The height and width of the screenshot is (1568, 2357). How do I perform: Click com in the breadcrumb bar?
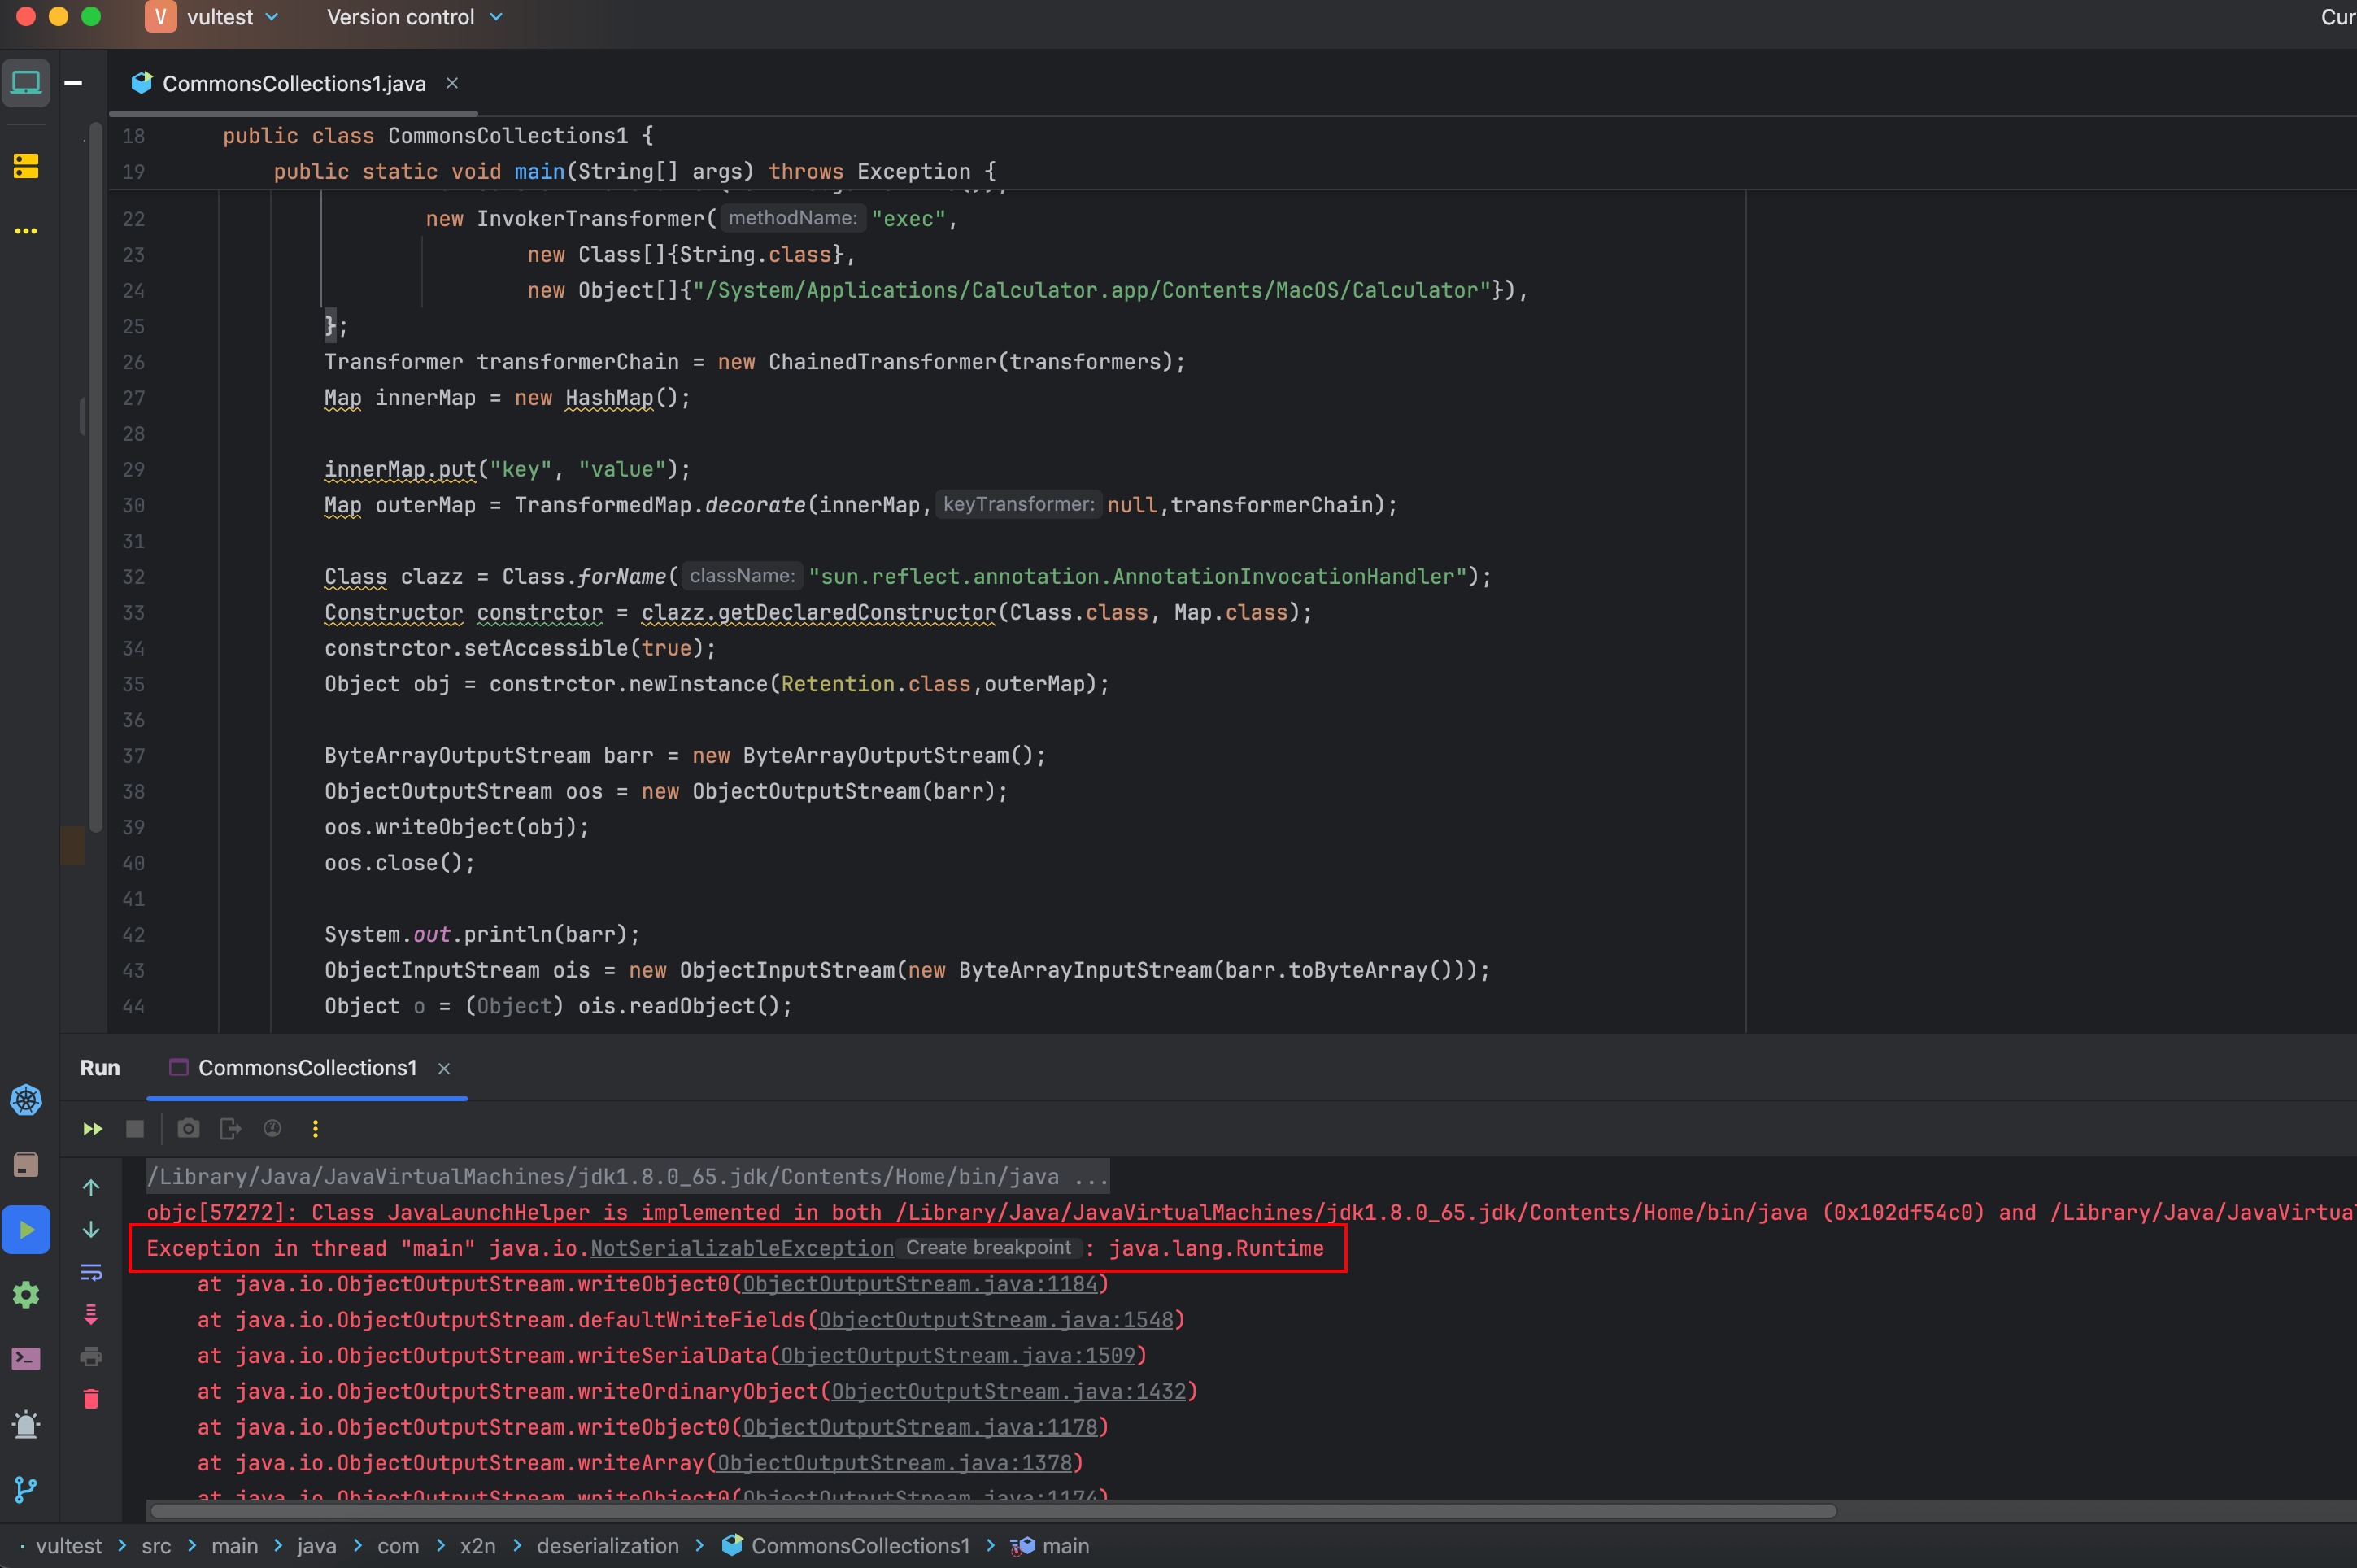click(x=398, y=1546)
